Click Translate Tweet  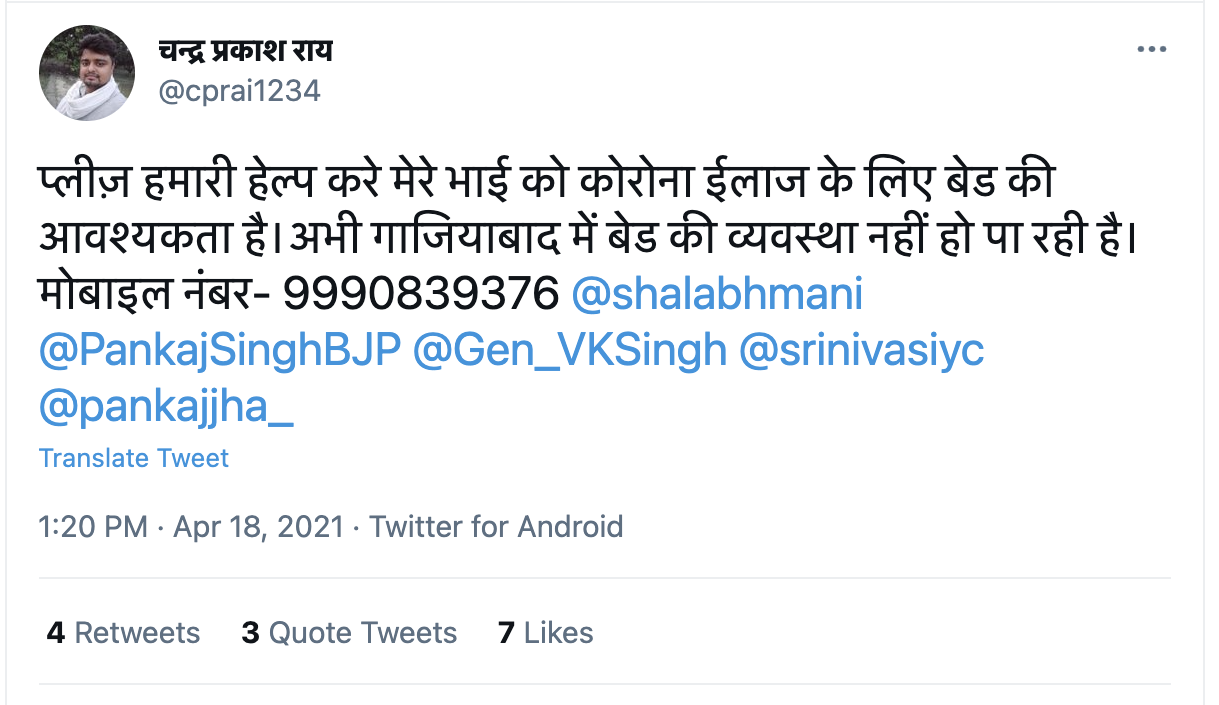click(134, 458)
